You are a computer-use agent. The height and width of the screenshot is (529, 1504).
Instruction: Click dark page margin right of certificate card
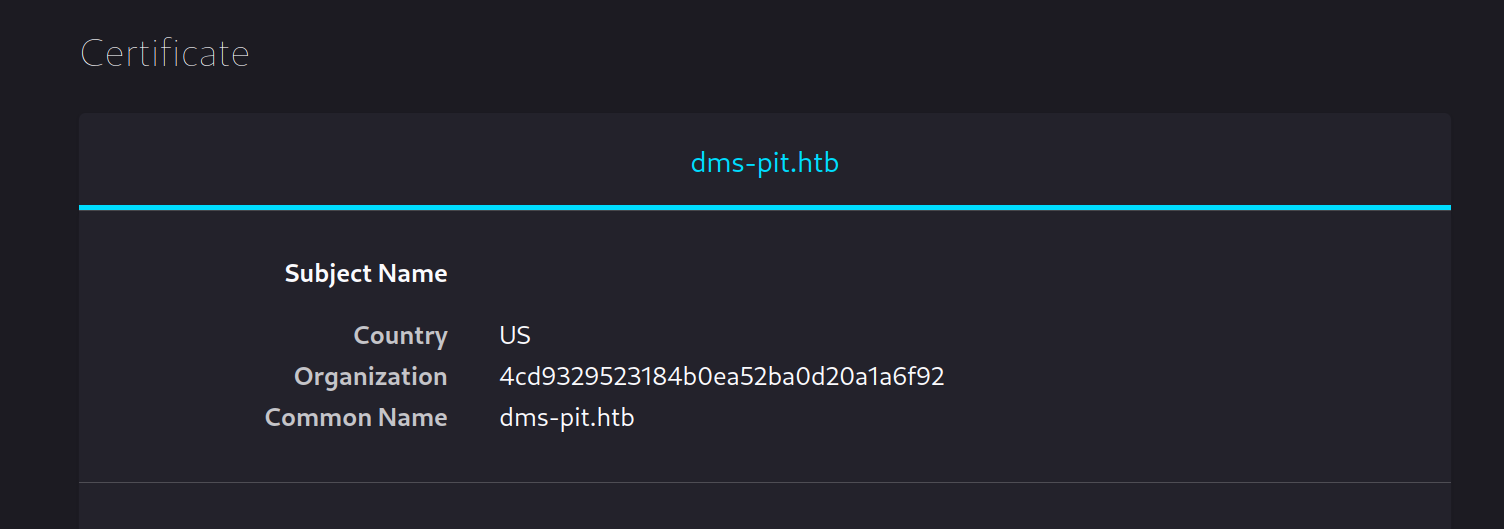(x=1477, y=300)
